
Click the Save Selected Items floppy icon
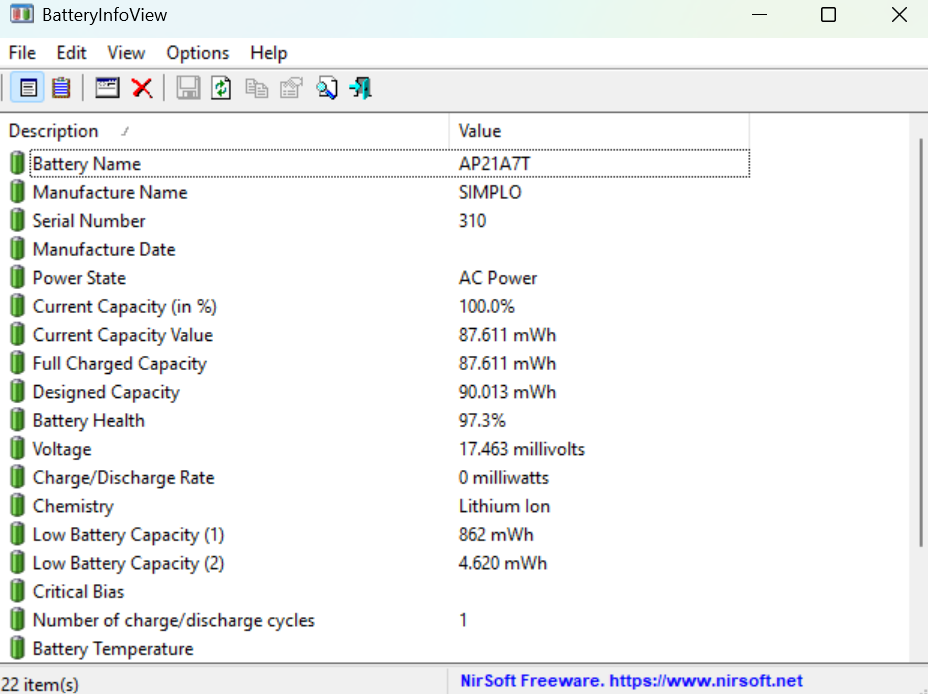click(x=188, y=88)
